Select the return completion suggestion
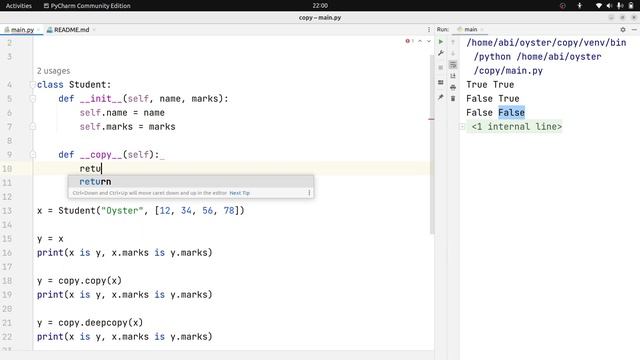640x360 pixels. tap(191, 182)
